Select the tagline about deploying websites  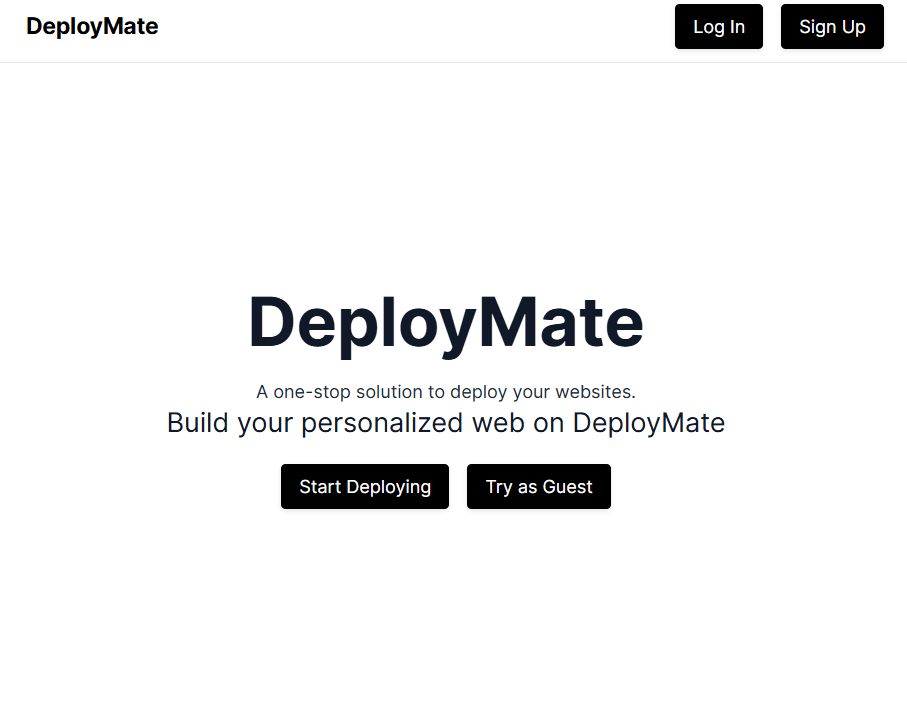pyautogui.click(x=446, y=391)
